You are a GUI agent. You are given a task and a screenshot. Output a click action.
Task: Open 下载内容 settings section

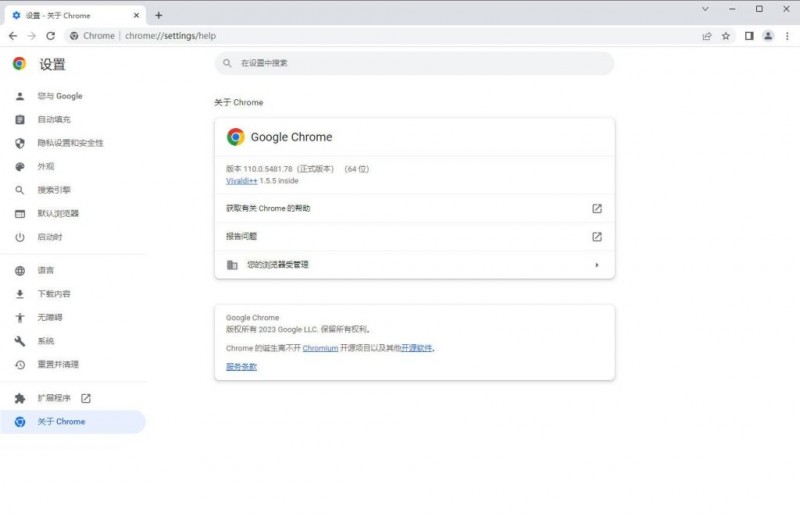[x=54, y=294]
